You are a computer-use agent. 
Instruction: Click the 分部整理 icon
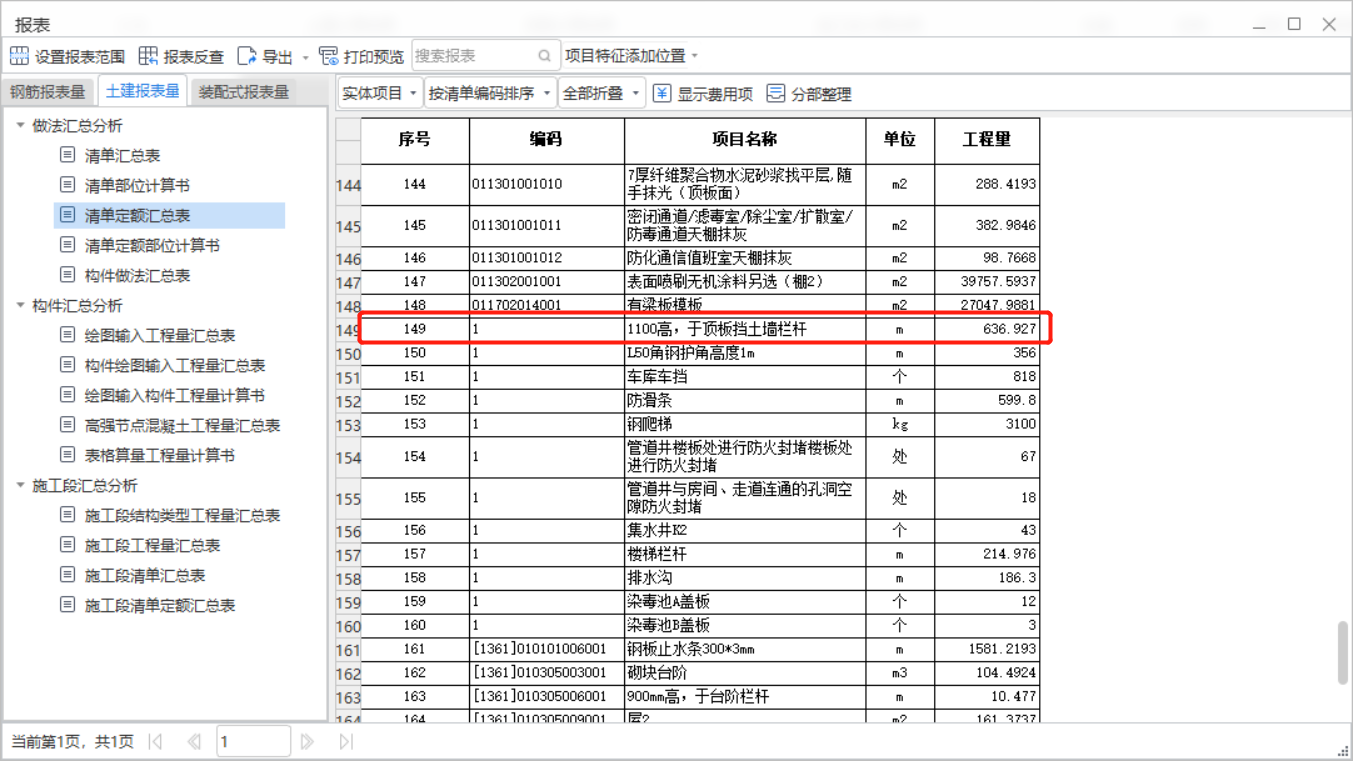point(776,93)
